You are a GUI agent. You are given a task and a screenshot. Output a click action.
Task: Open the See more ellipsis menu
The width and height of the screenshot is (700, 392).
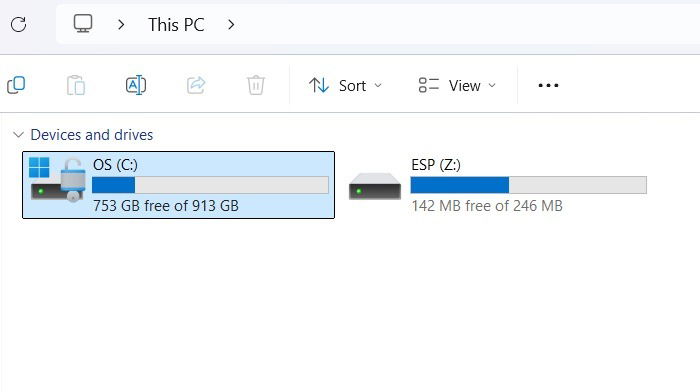(548, 85)
